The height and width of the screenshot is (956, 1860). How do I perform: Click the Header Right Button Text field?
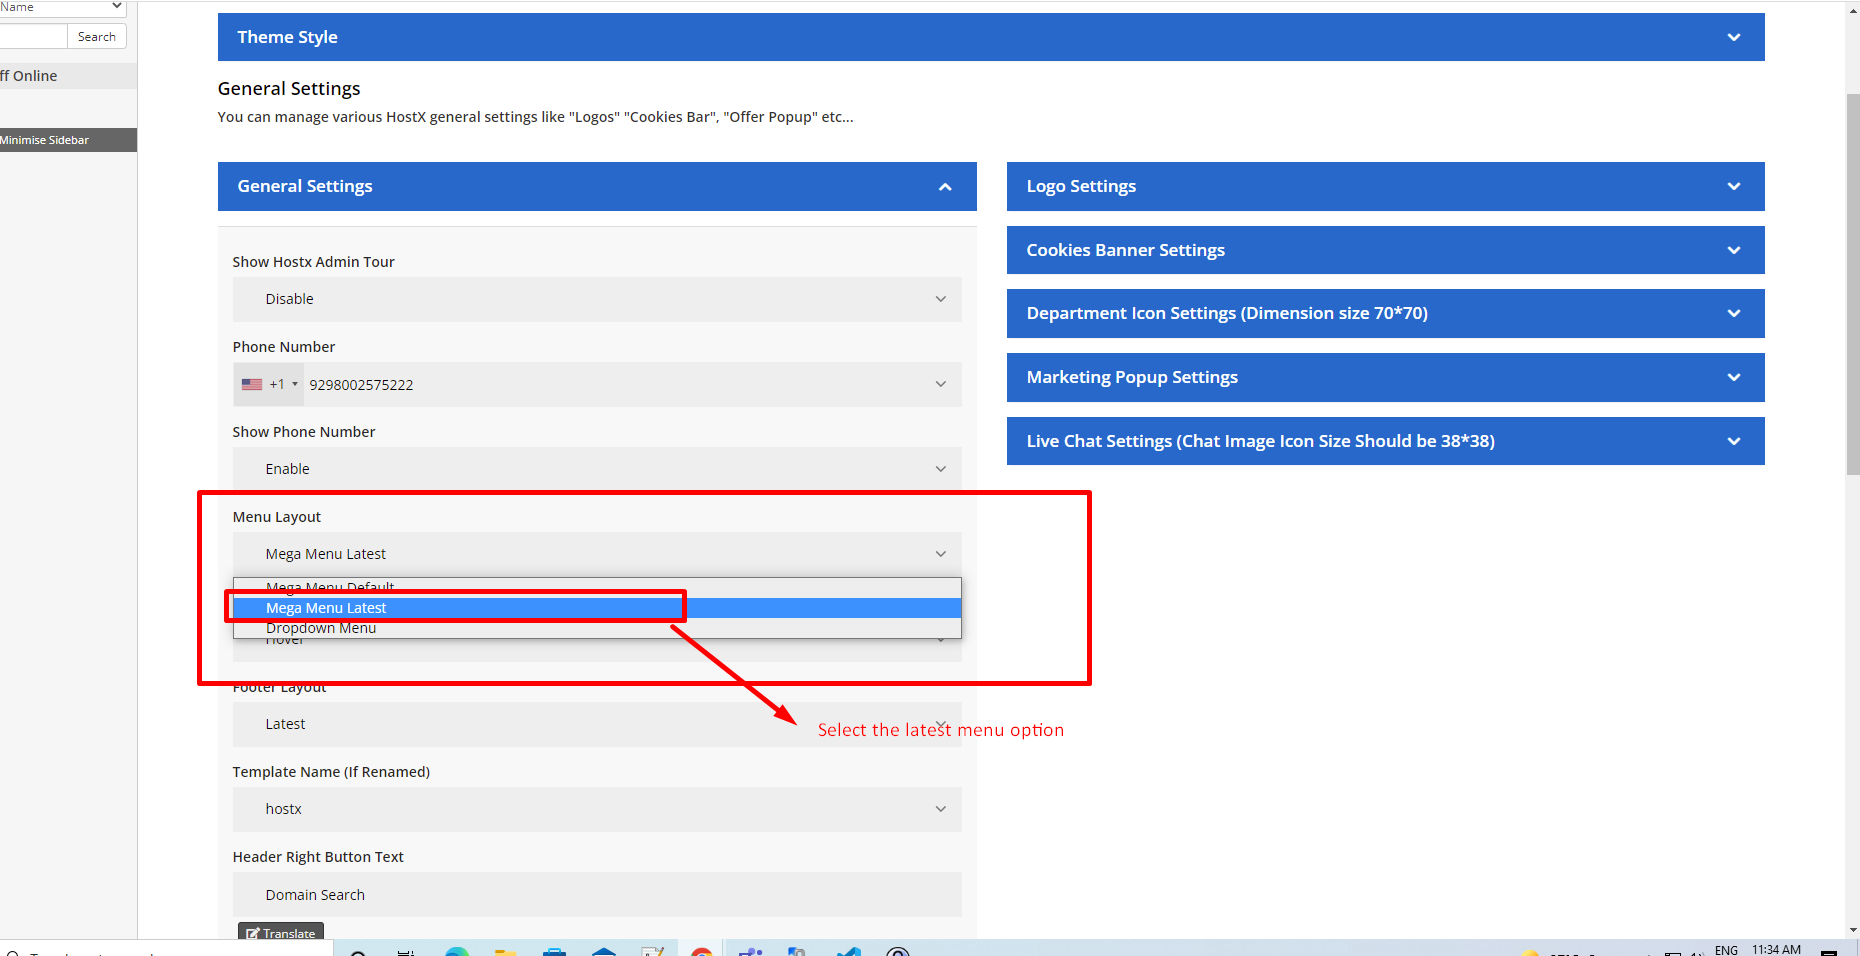[597, 895]
